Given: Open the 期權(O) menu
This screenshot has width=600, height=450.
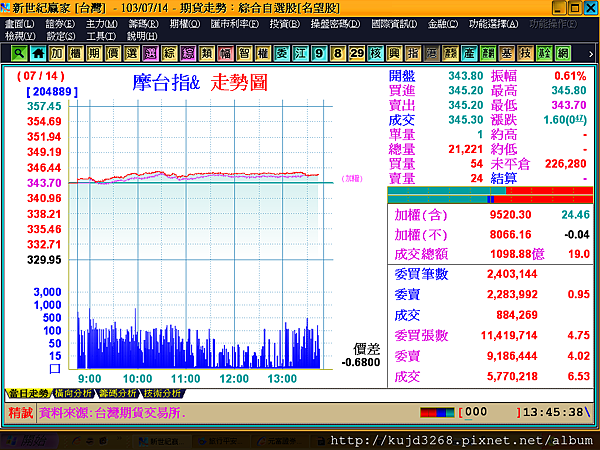Looking at the screenshot, I should [185, 24].
